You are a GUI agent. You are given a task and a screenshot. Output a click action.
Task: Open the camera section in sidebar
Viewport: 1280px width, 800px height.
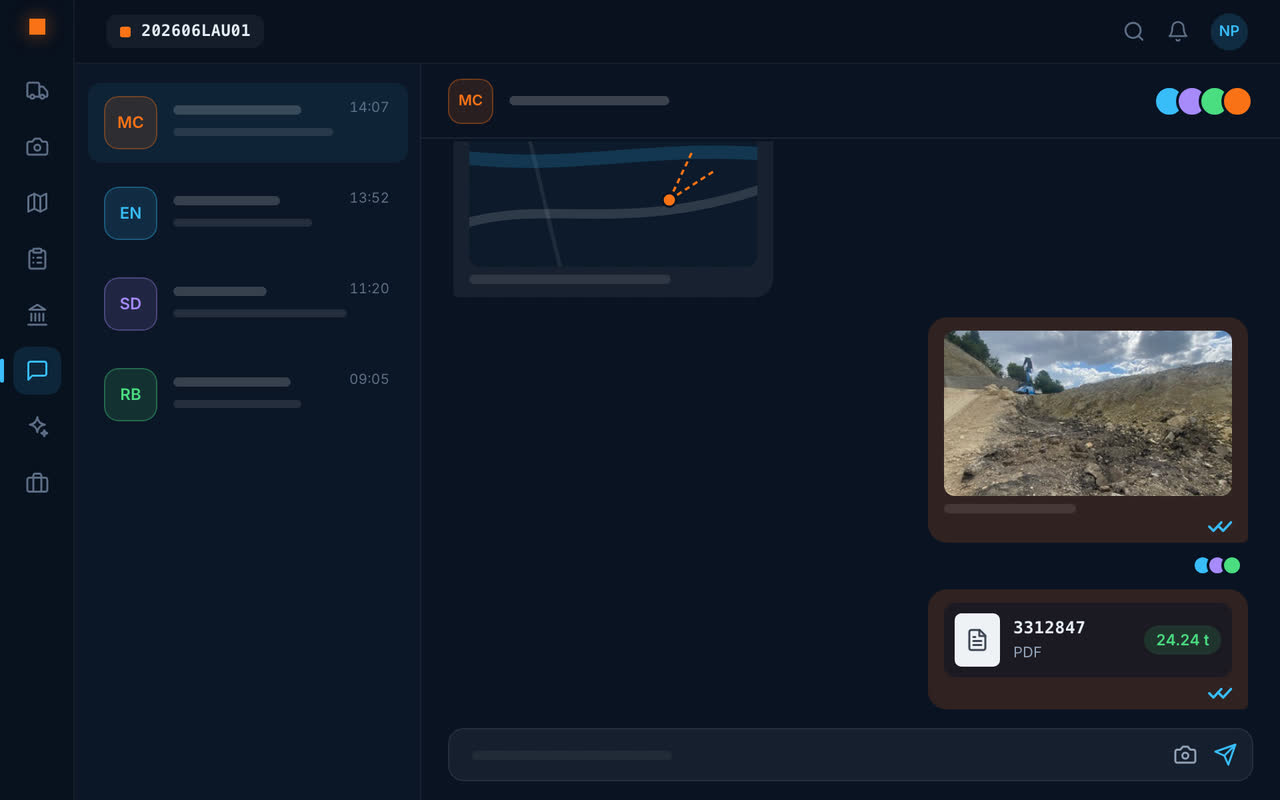point(37,147)
